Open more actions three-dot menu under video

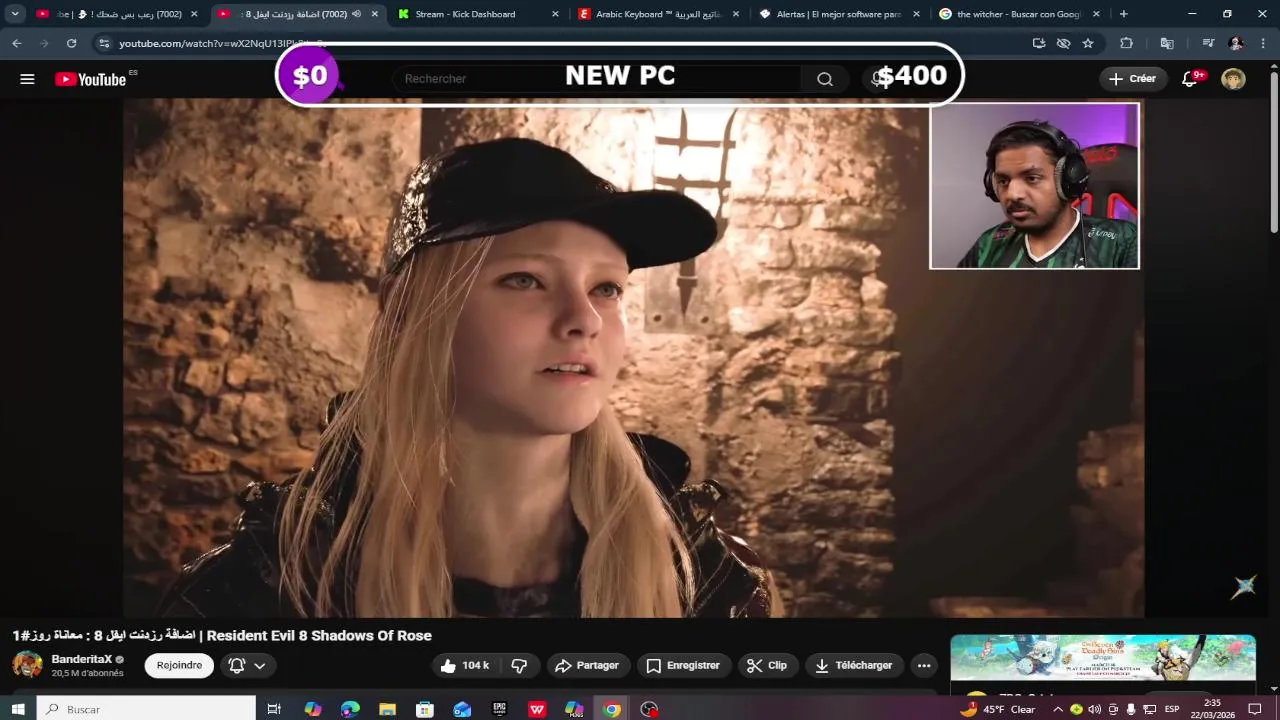pos(924,665)
